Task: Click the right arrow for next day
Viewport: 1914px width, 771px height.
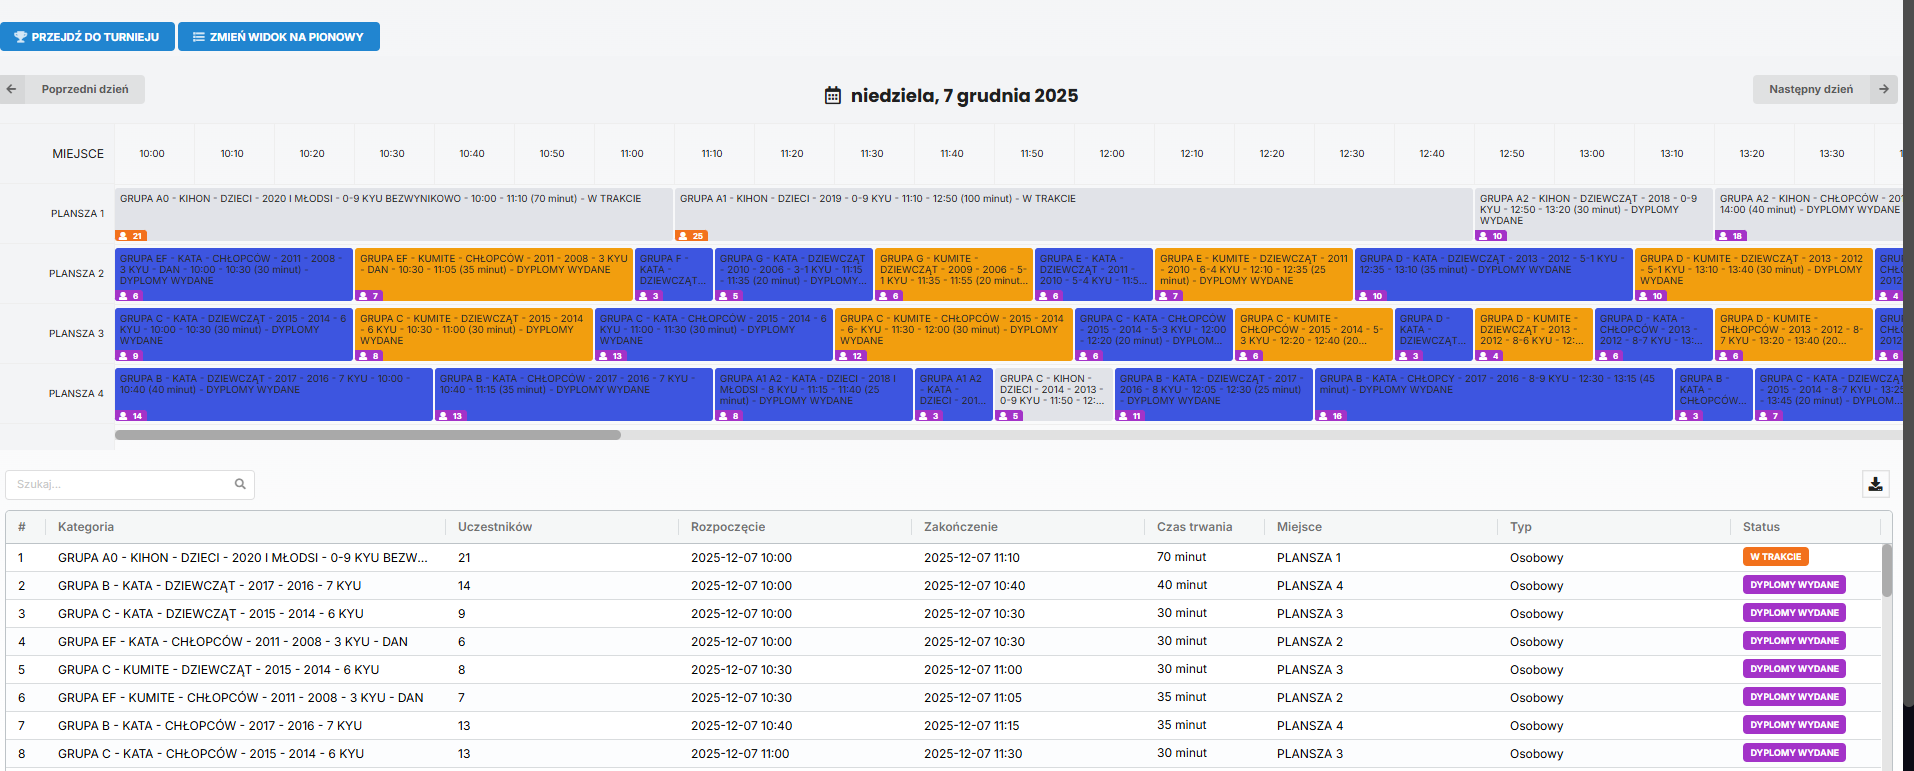Action: (x=1884, y=89)
